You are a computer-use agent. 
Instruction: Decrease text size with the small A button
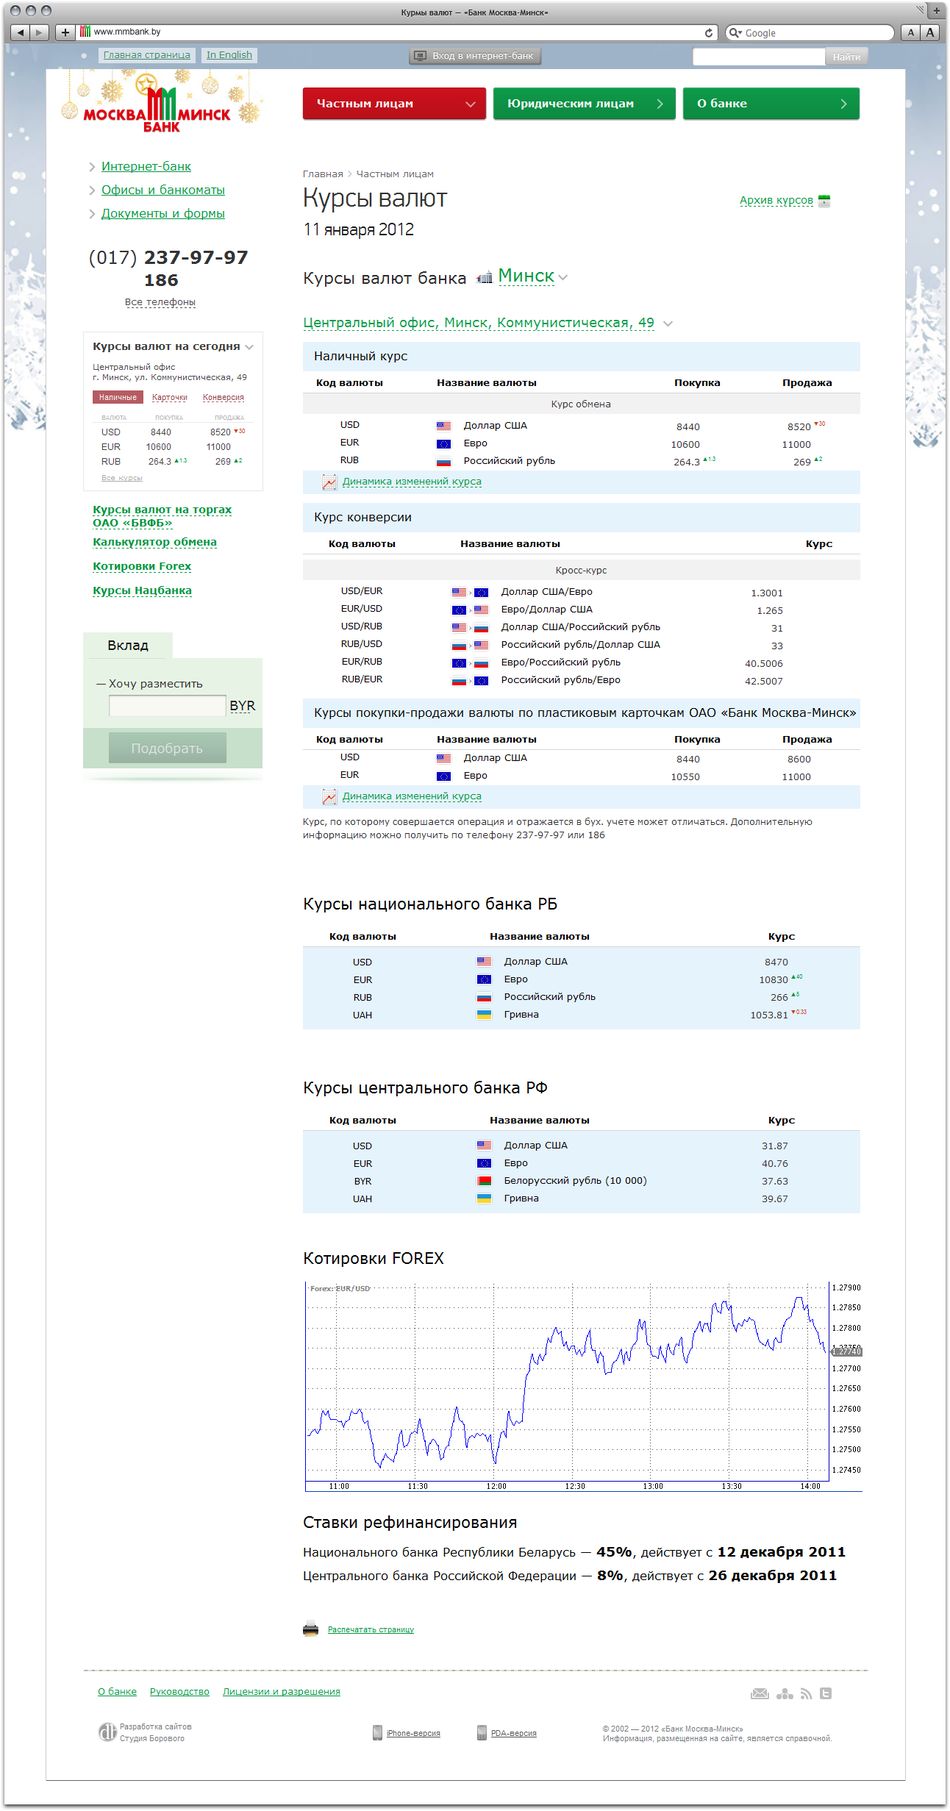(910, 32)
